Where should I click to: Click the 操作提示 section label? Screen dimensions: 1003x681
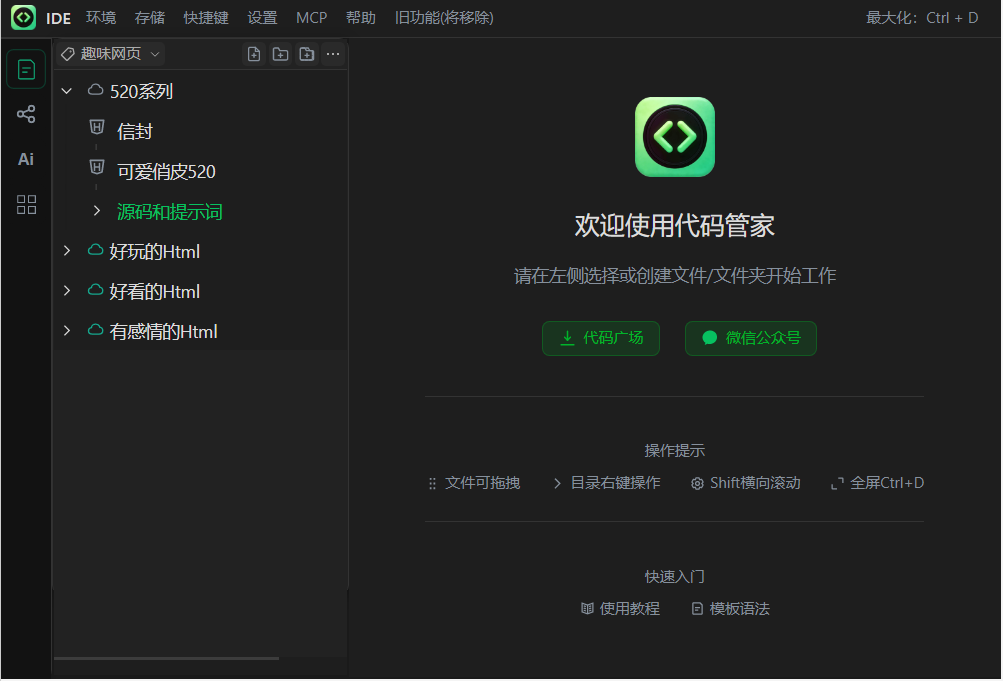674,451
